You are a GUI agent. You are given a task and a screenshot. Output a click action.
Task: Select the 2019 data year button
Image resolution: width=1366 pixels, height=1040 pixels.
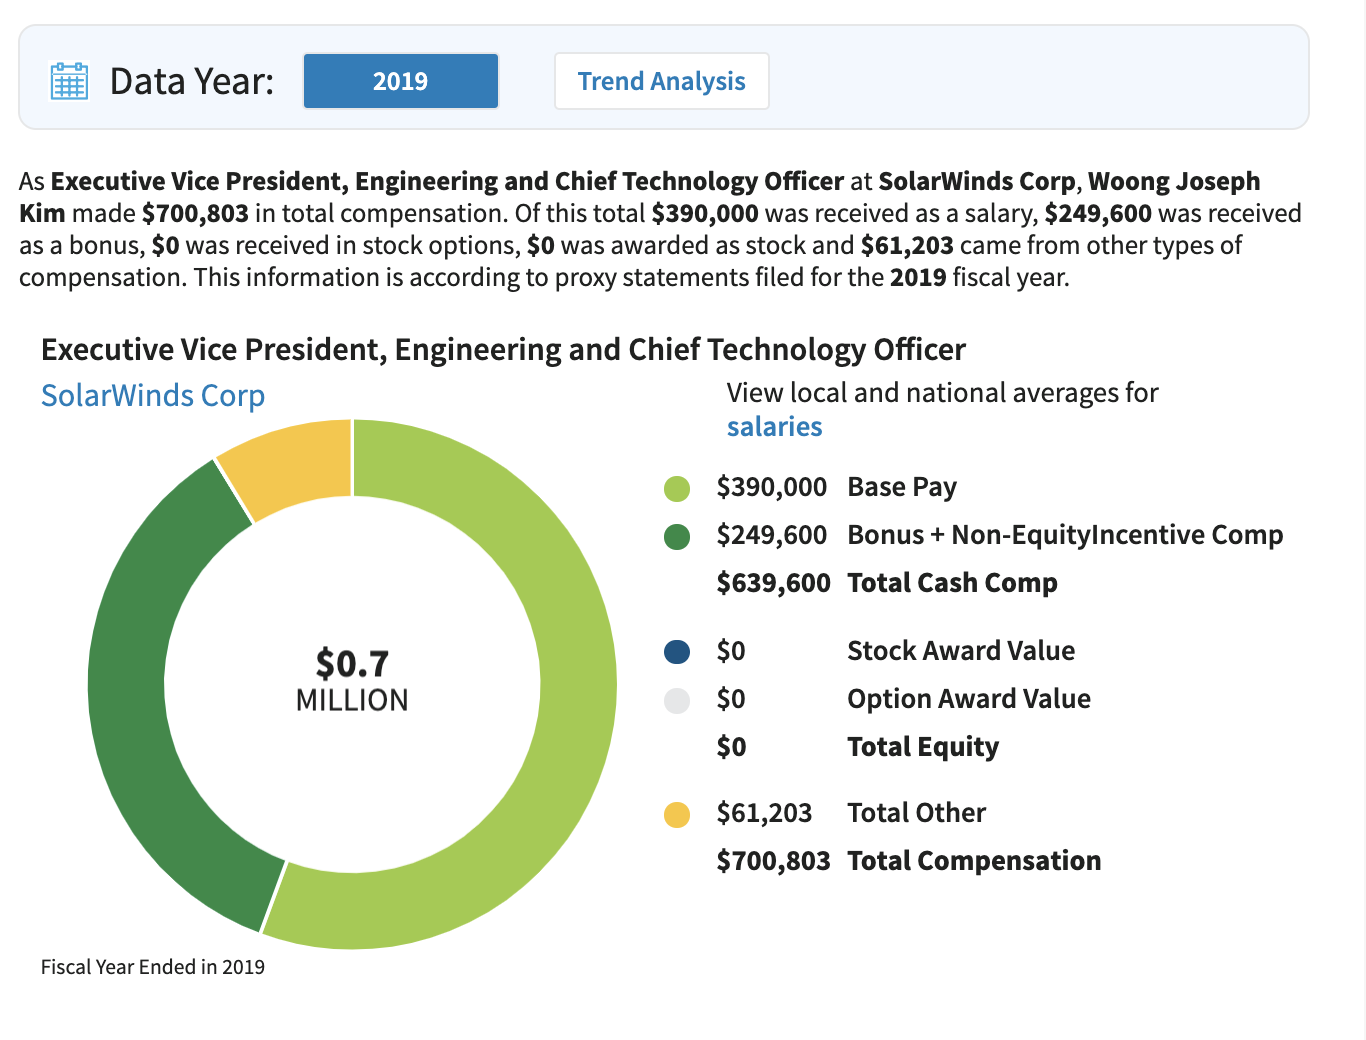tap(401, 81)
